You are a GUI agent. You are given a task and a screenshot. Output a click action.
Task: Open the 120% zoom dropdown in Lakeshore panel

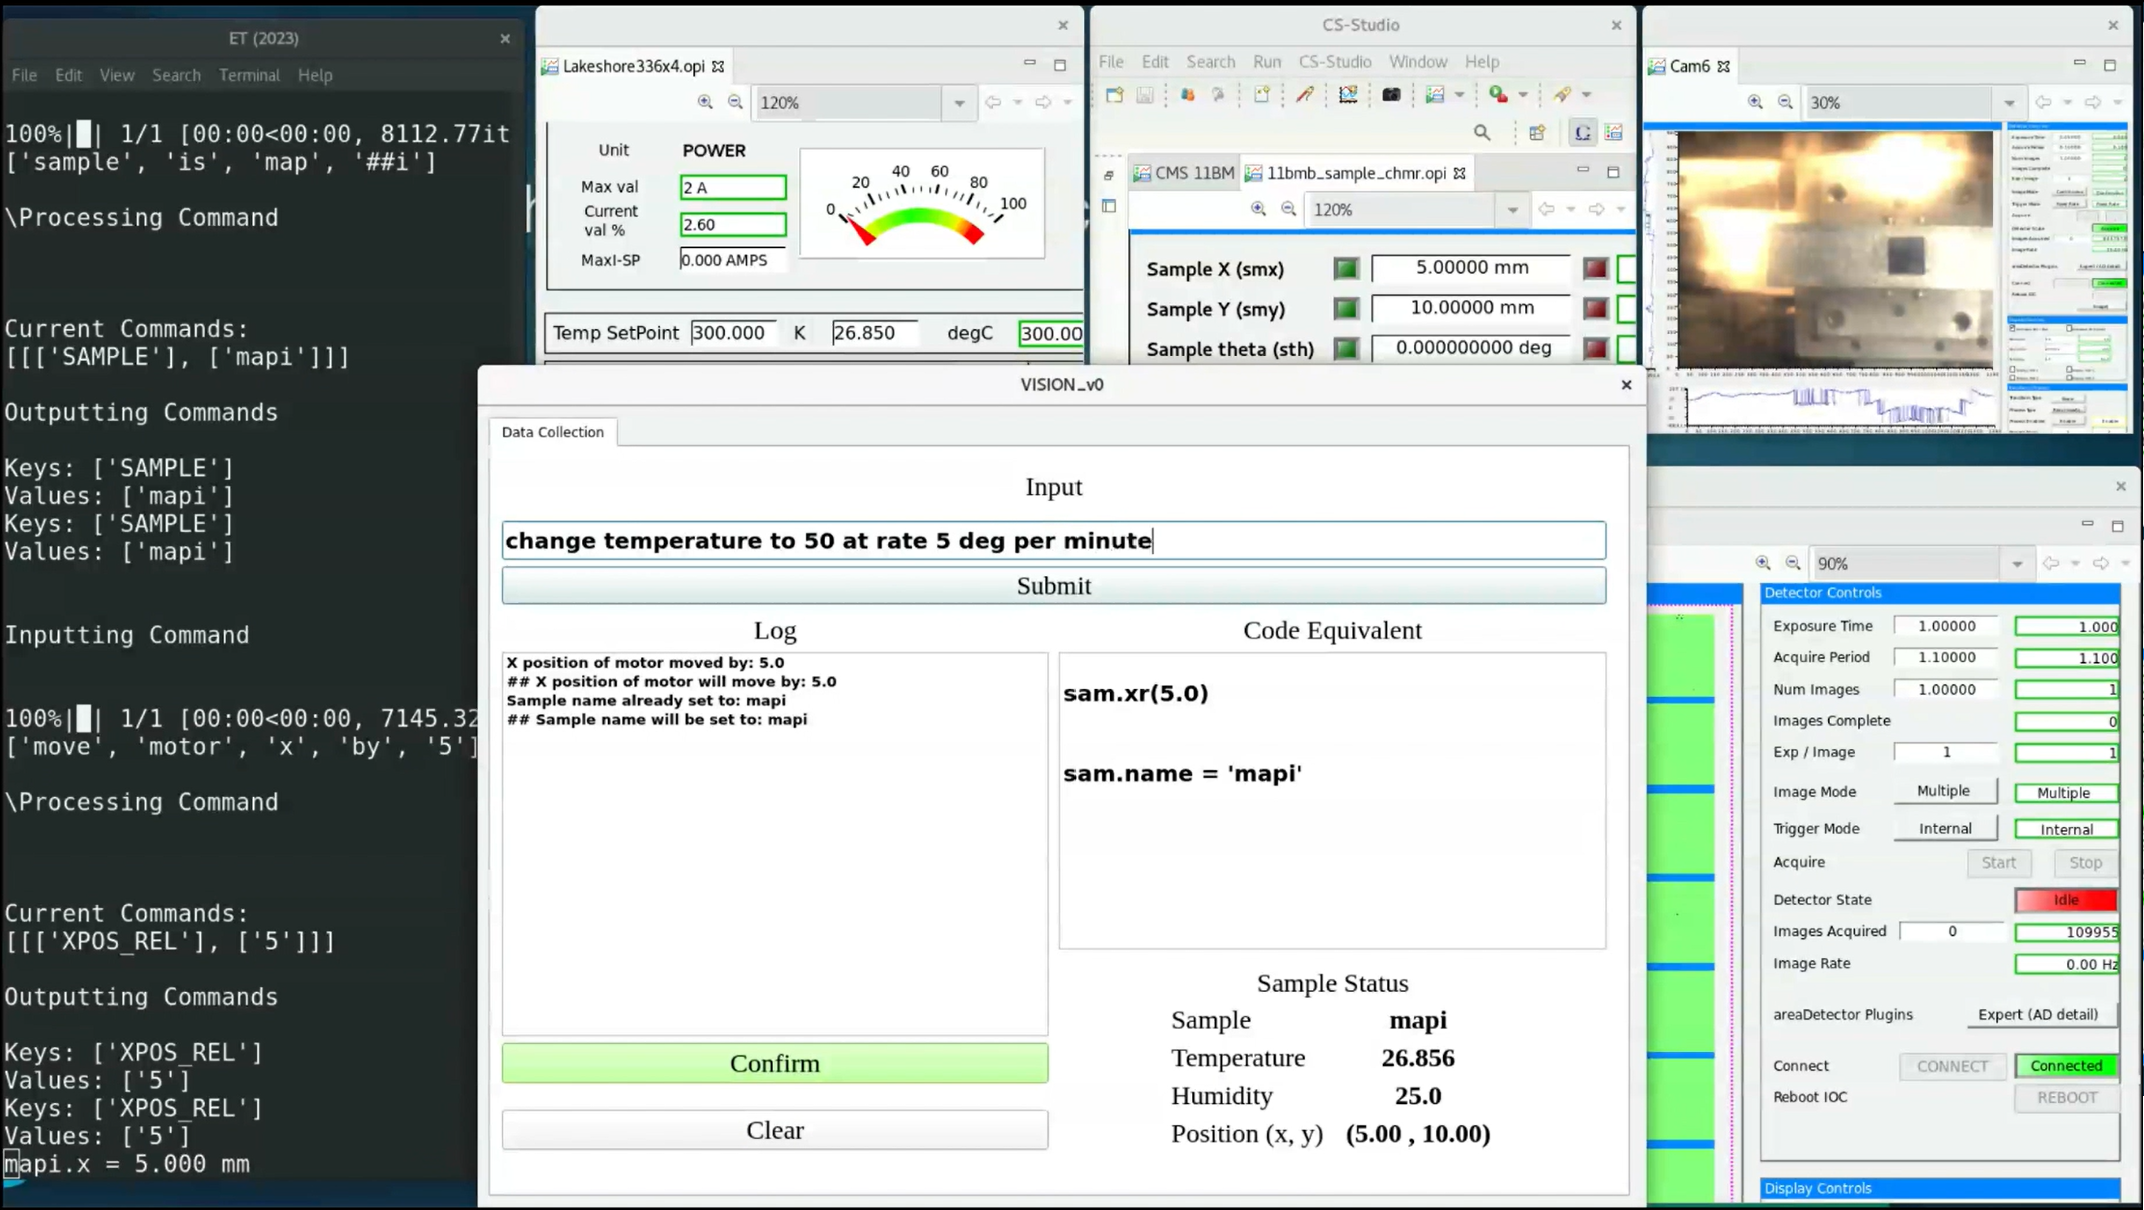coord(959,103)
